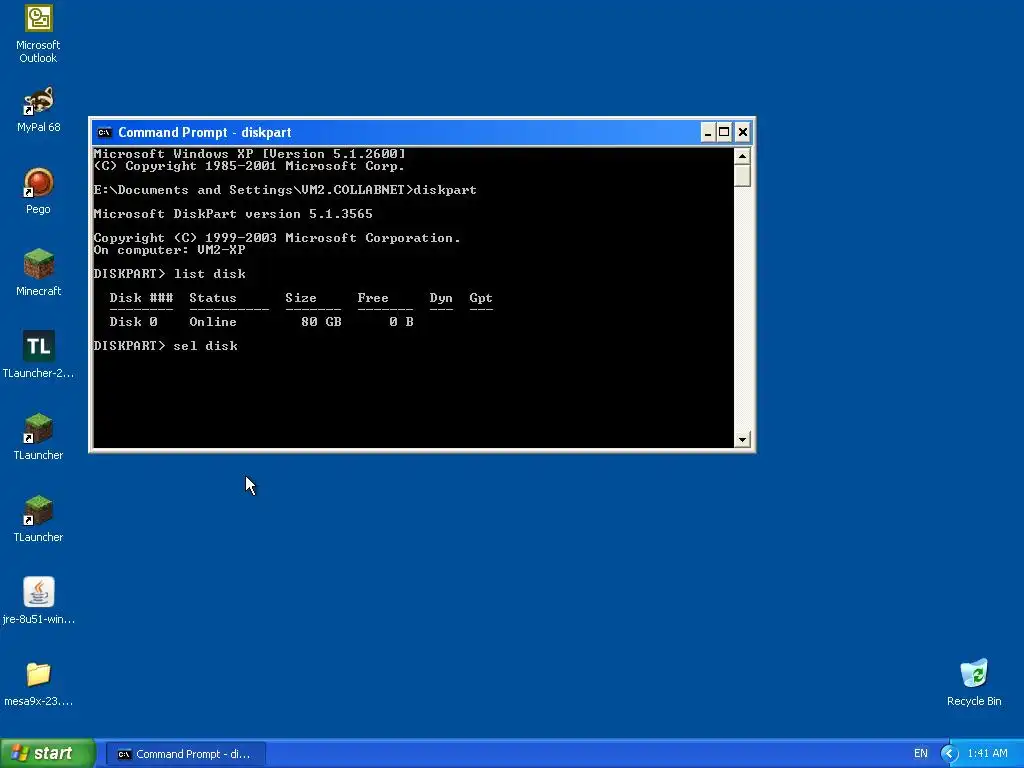
Task: Open the Microsoft Outlook desktop icon
Action: point(39,33)
